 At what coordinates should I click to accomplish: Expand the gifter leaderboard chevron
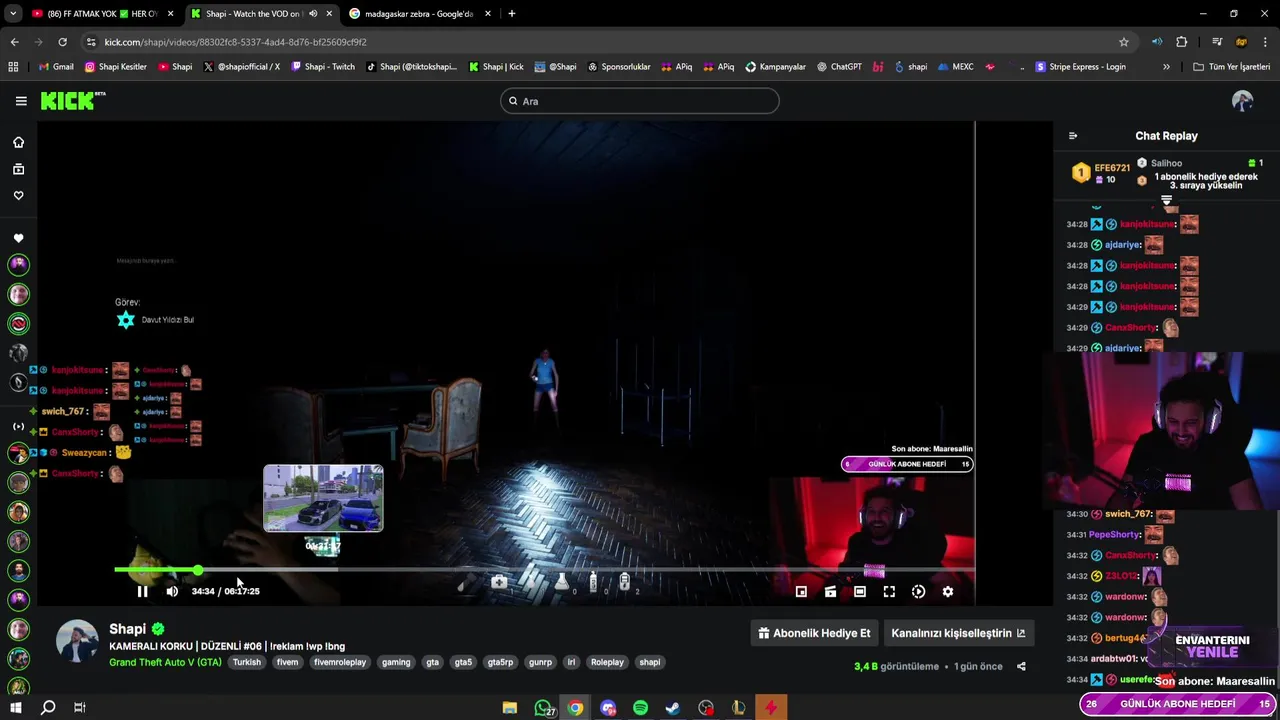1166,201
